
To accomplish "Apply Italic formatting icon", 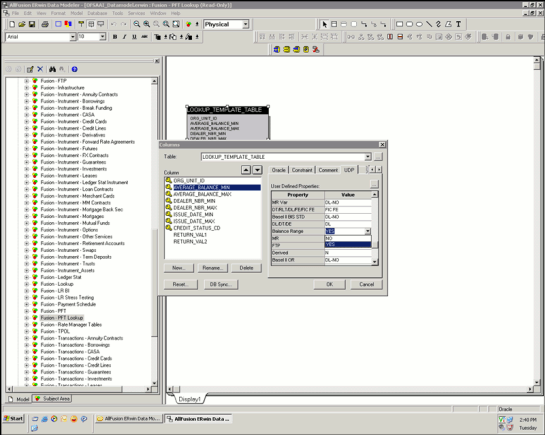I will click(x=124, y=37).
